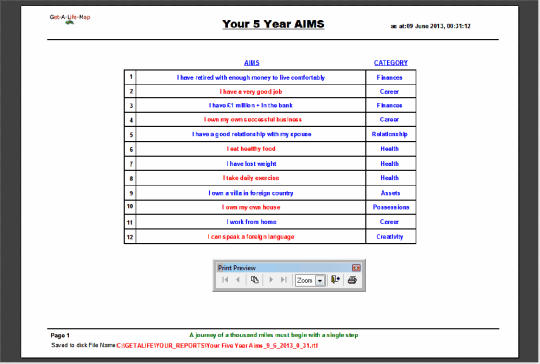Image resolution: width=540 pixels, height=364 pixels.
Task: Click the 'Saved to disk File Name' label
Action: [83, 345]
